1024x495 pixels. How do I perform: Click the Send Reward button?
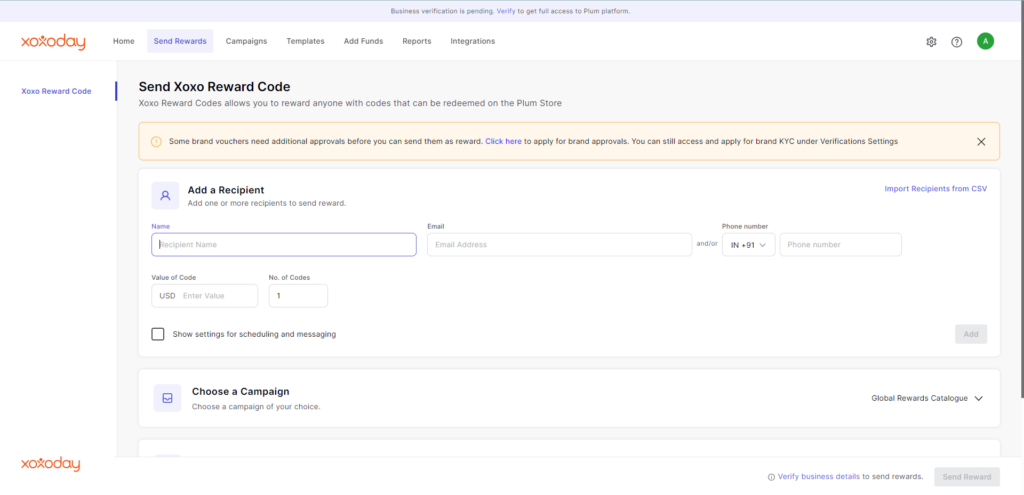[967, 477]
